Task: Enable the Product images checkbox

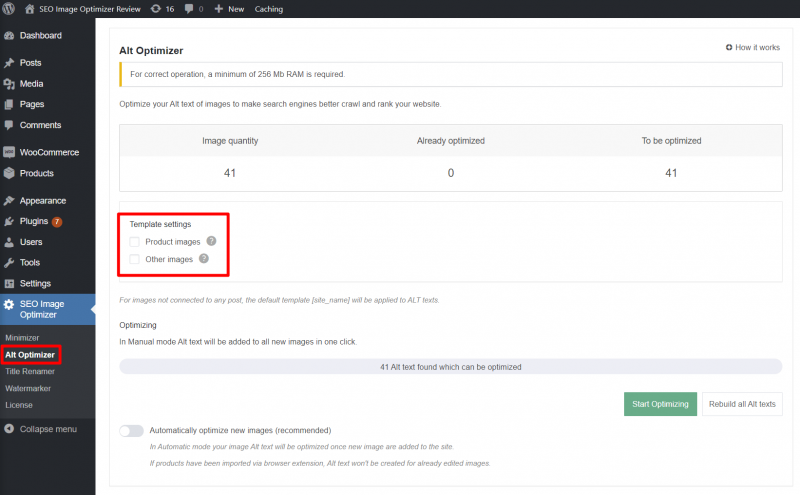Action: 134,241
